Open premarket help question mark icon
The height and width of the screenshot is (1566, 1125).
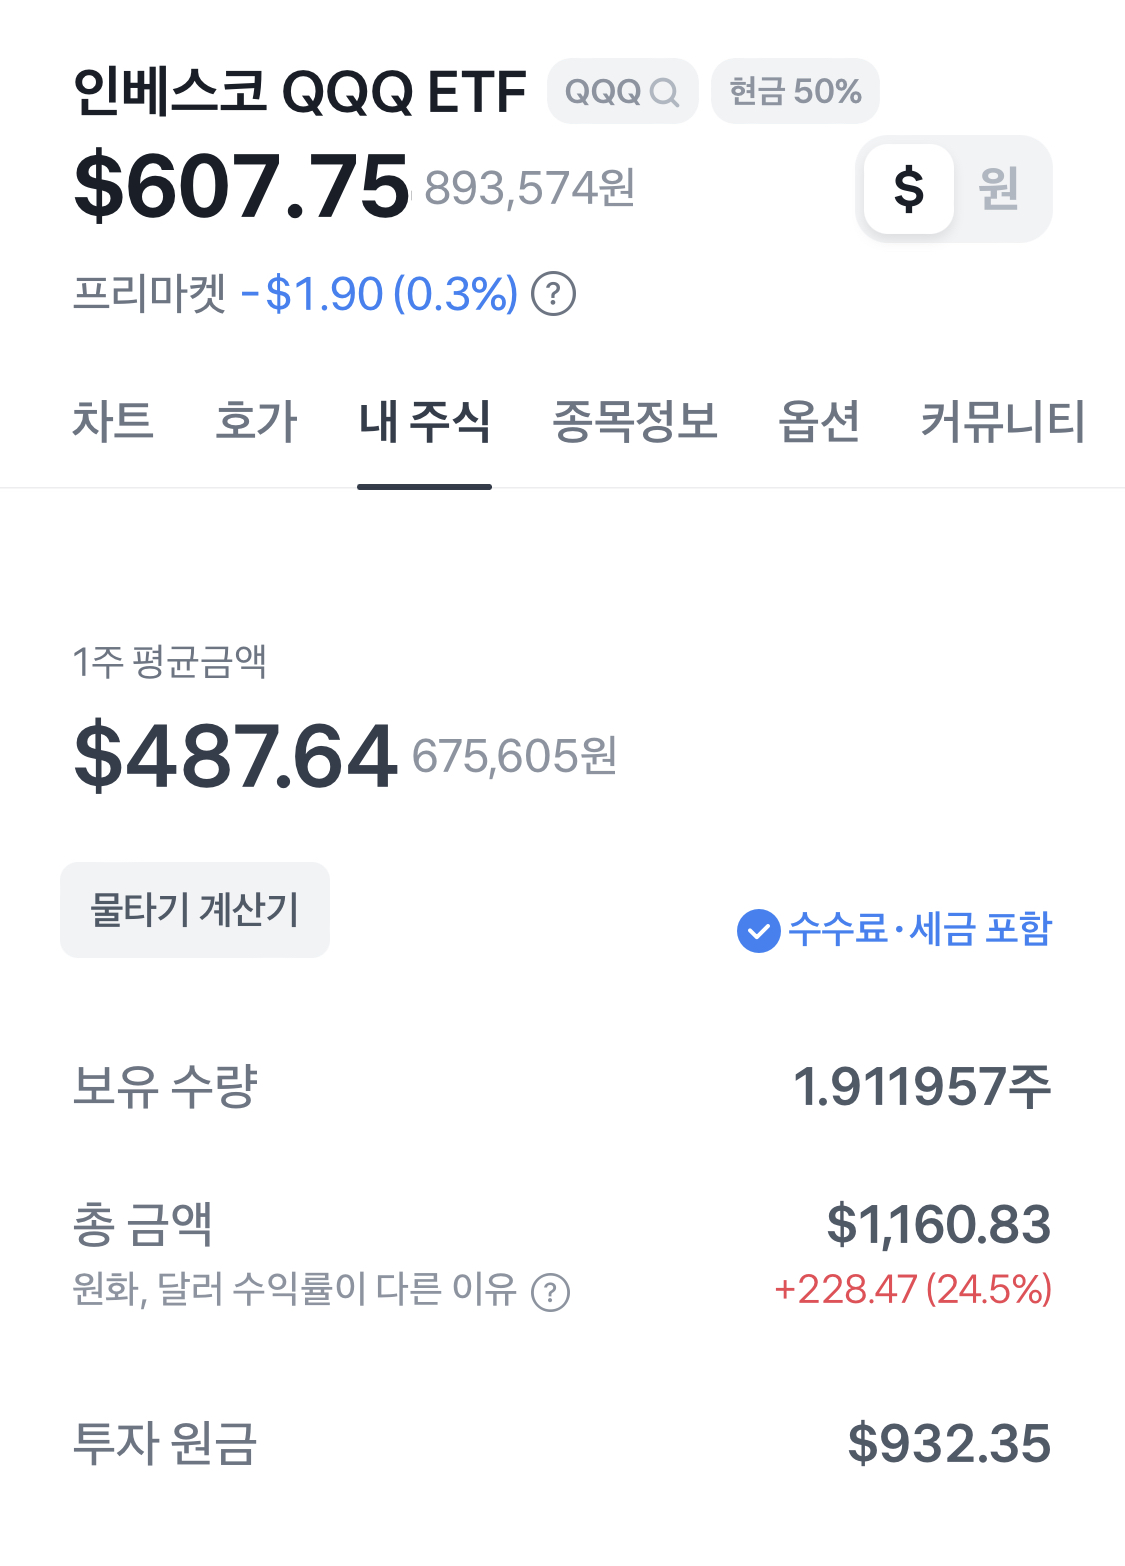coord(553,294)
